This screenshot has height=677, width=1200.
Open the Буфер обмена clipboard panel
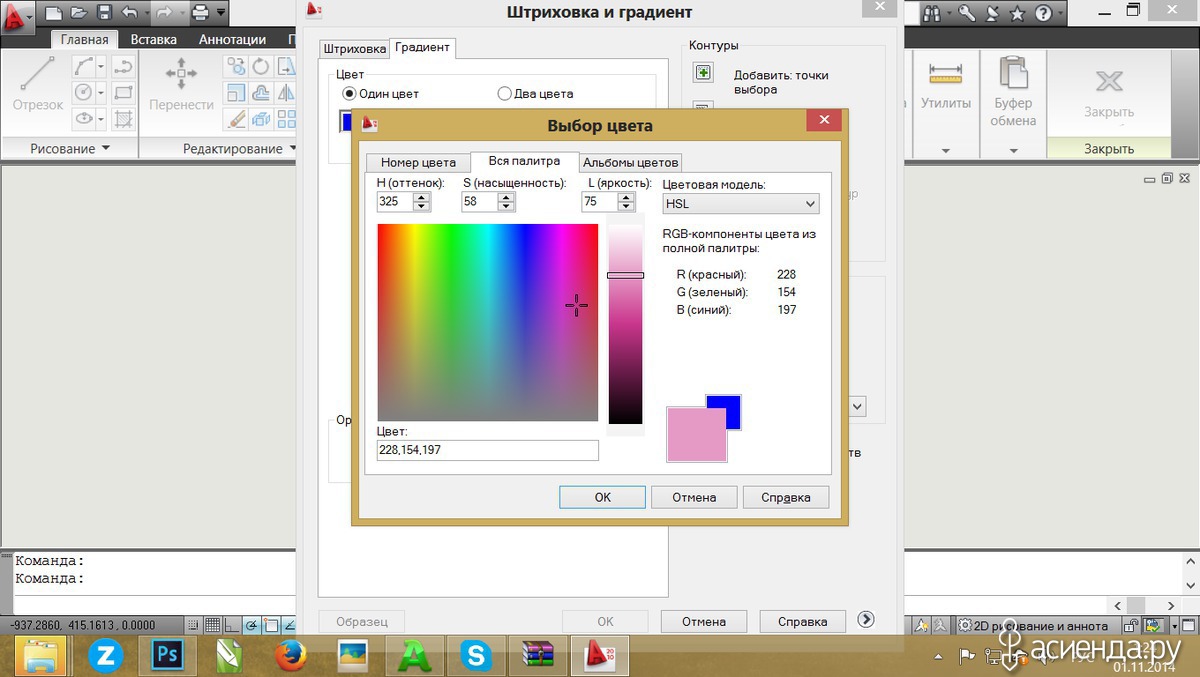1013,92
